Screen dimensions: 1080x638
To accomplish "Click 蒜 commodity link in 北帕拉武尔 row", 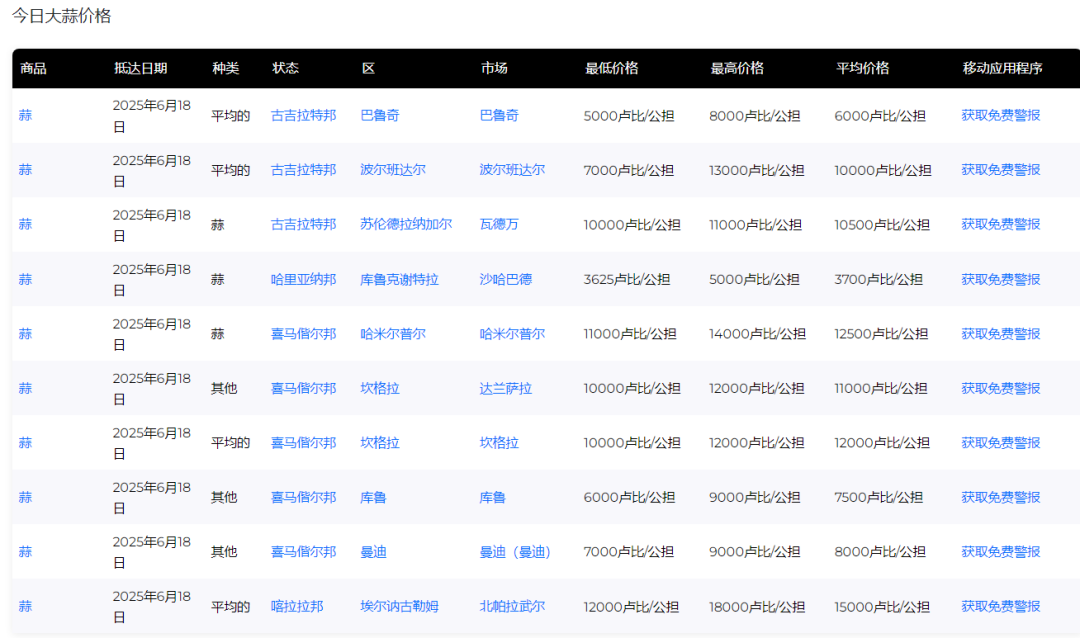I will pos(25,607).
